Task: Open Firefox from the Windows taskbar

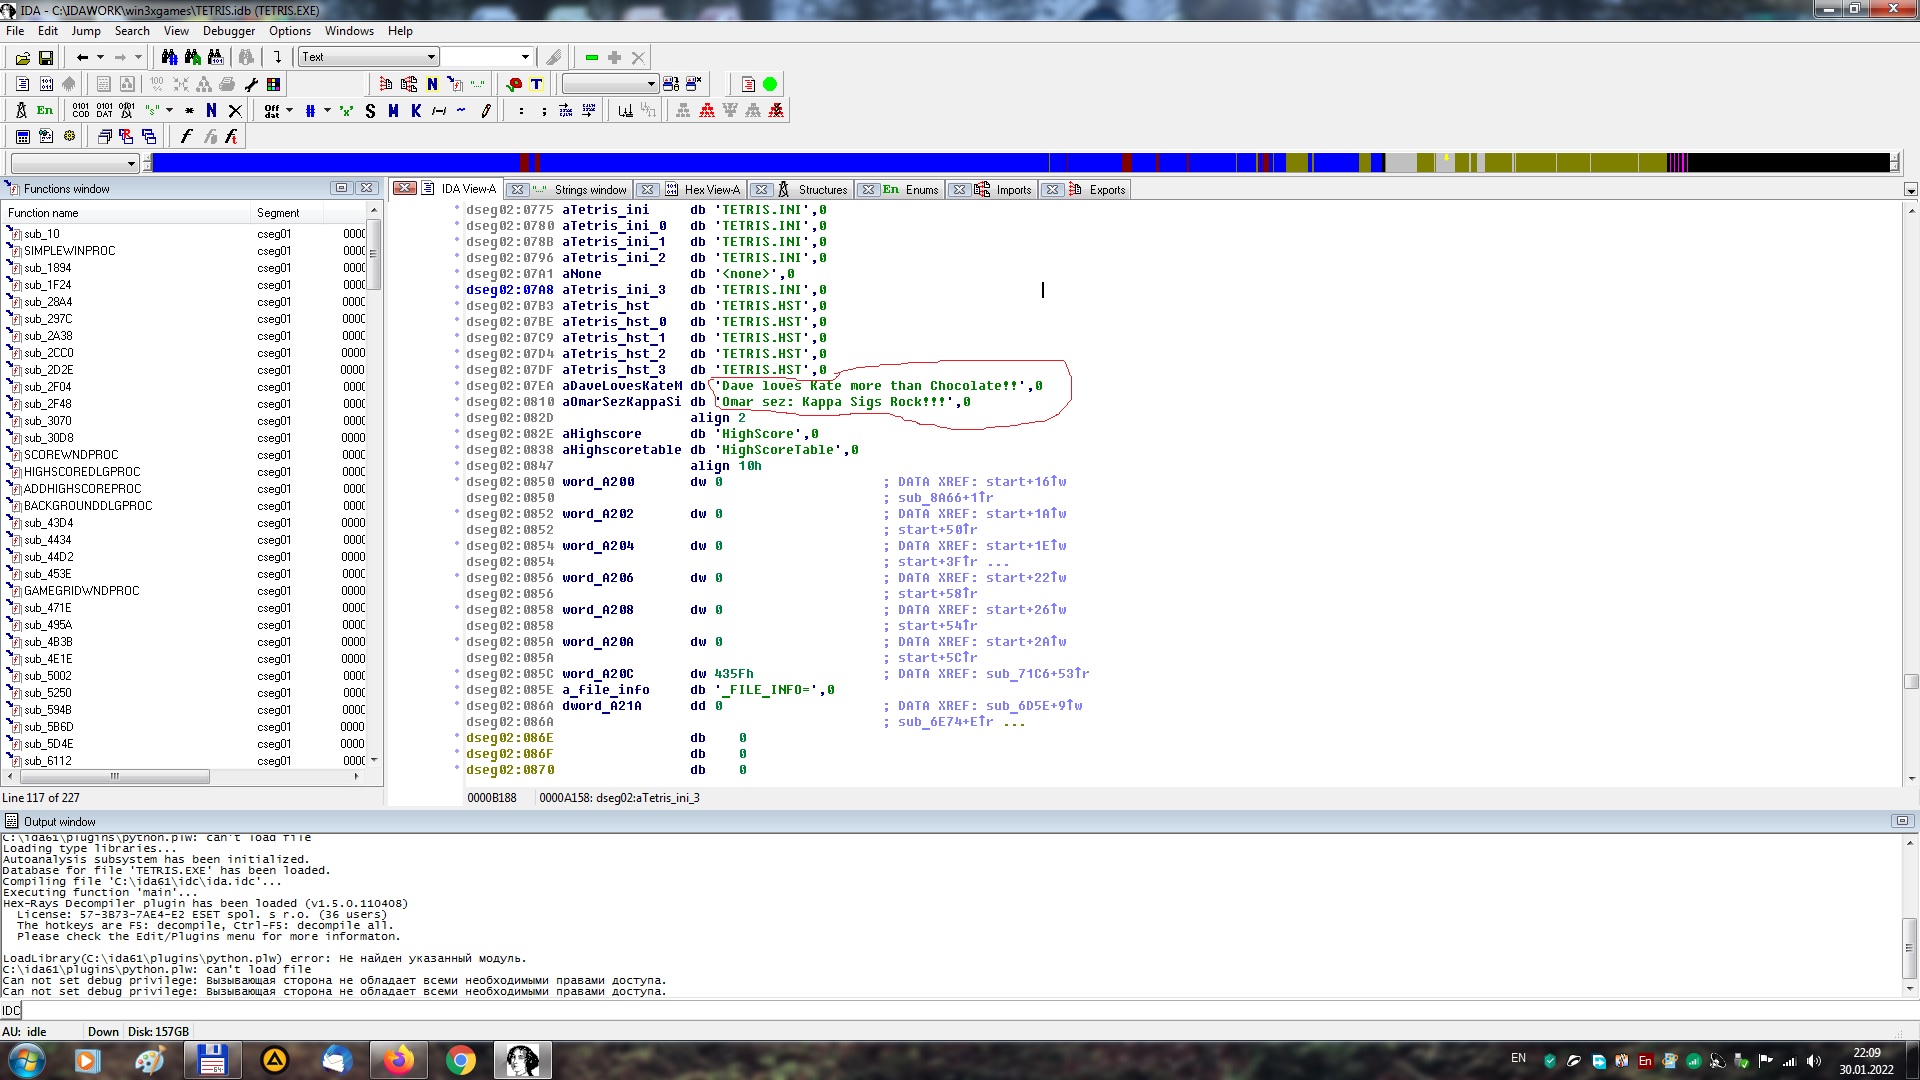Action: 398,1060
